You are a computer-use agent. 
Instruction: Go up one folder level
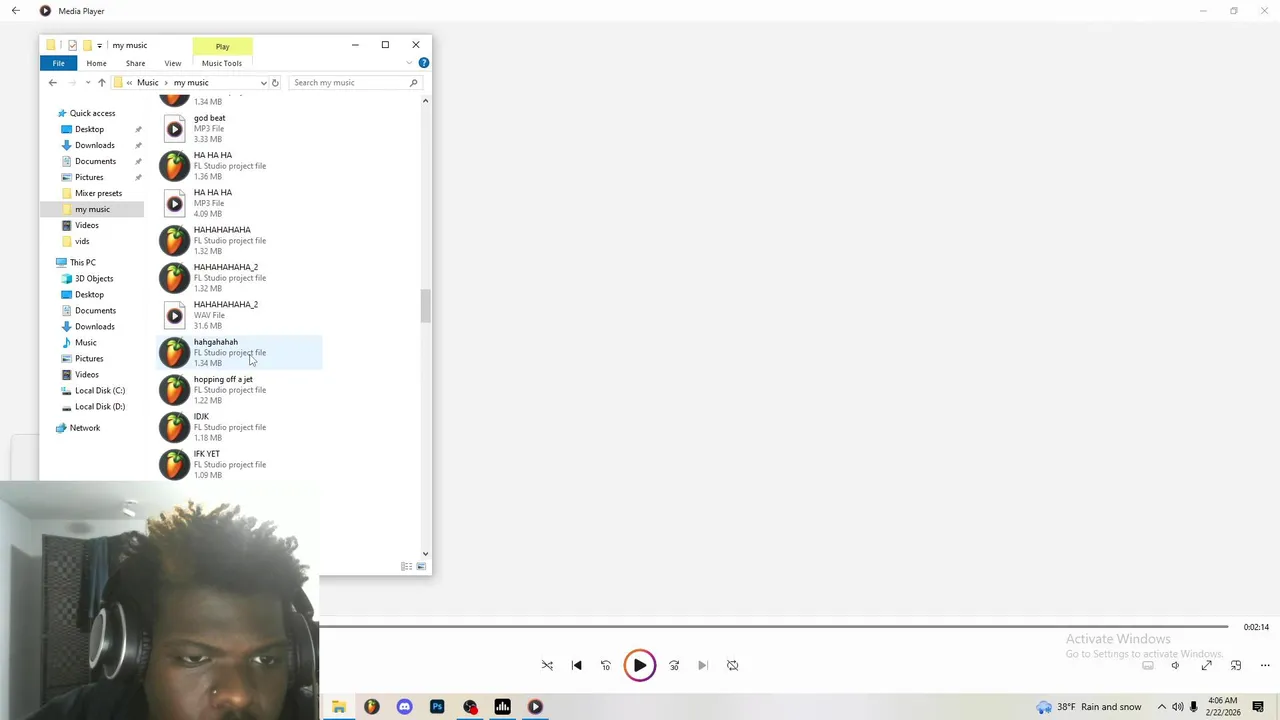click(101, 83)
